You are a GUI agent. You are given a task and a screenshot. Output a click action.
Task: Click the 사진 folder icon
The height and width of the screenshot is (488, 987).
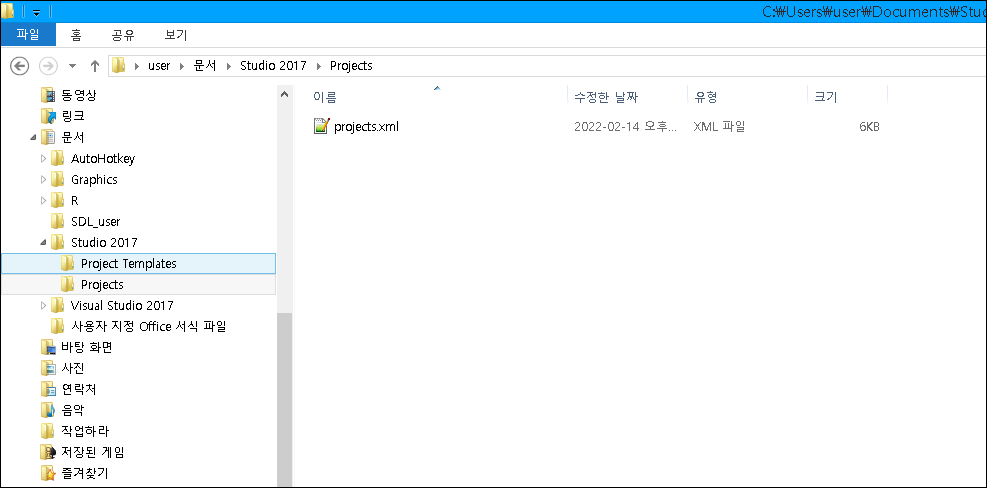click(x=48, y=368)
